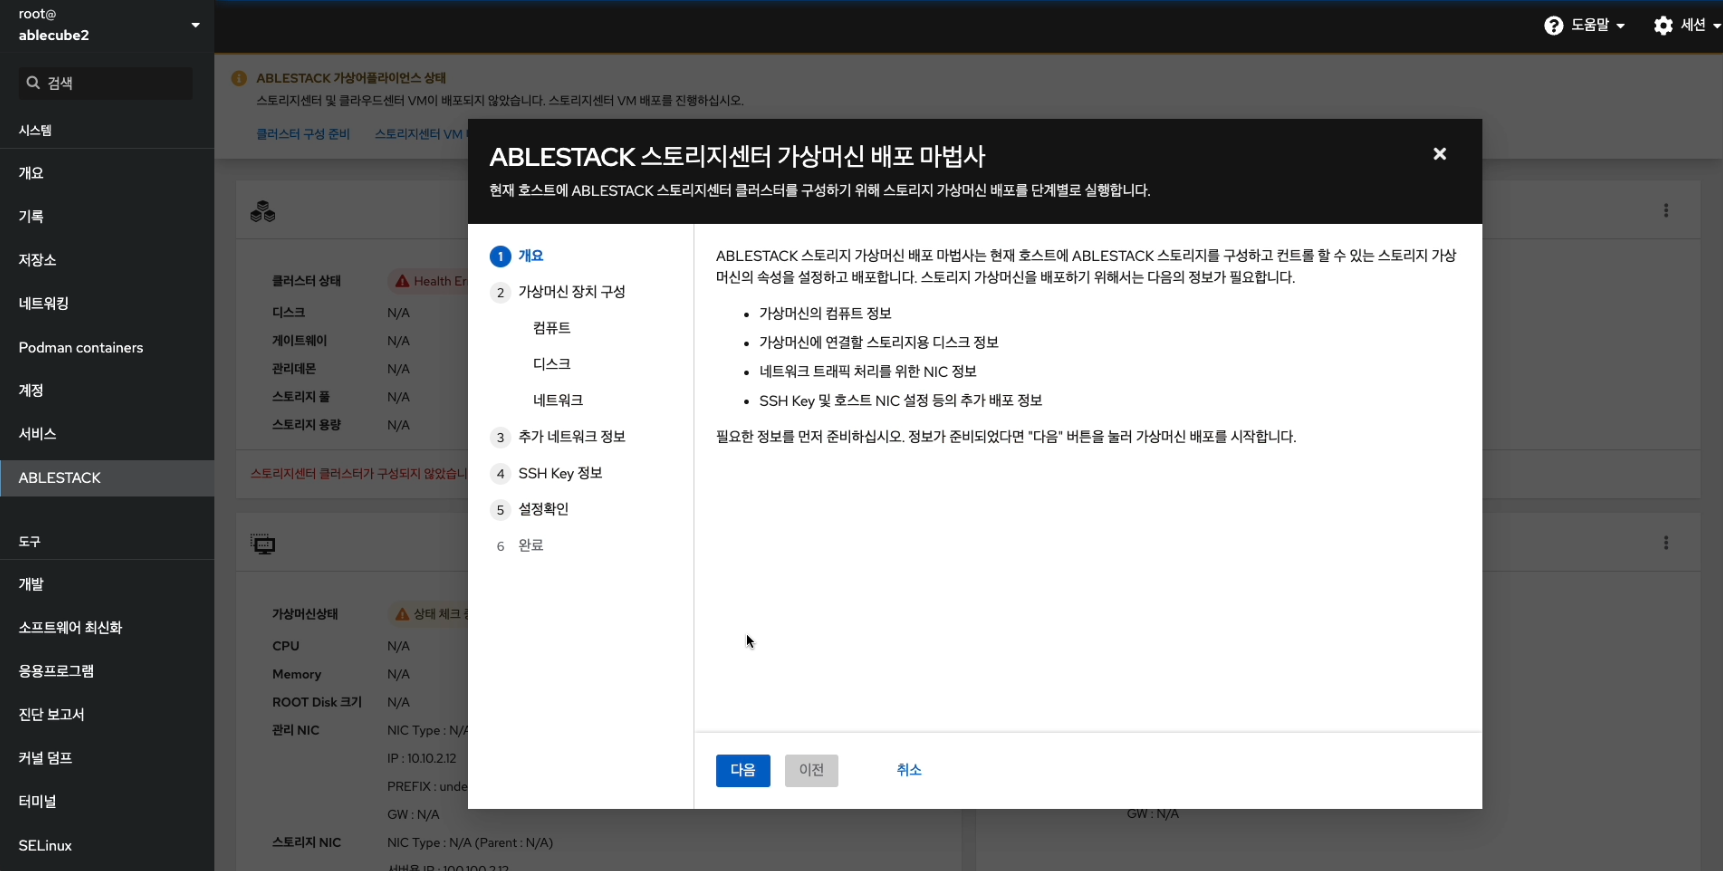Open ABLESTACK in the sidebar
The width and height of the screenshot is (1723, 871).
[x=107, y=478]
